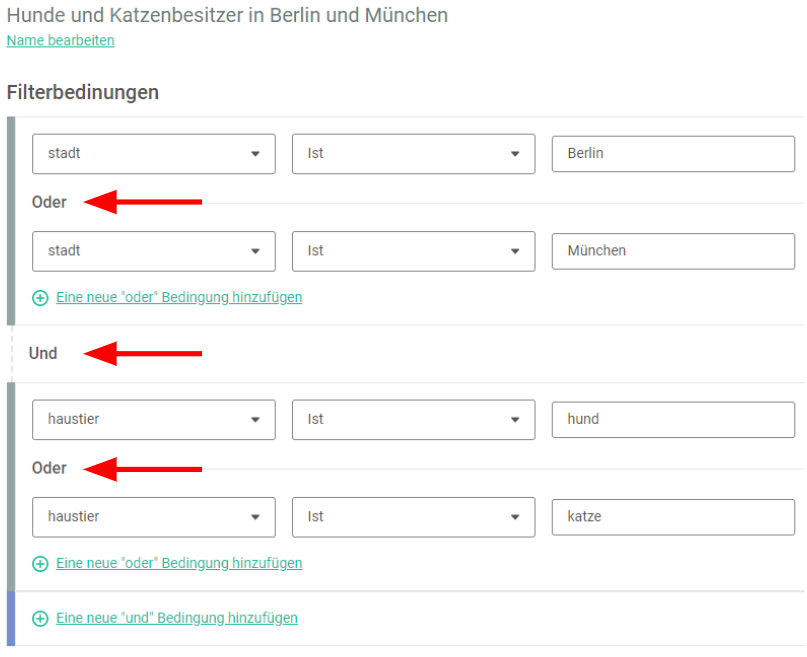Click the München value input field
The image size is (807, 657).
point(673,251)
